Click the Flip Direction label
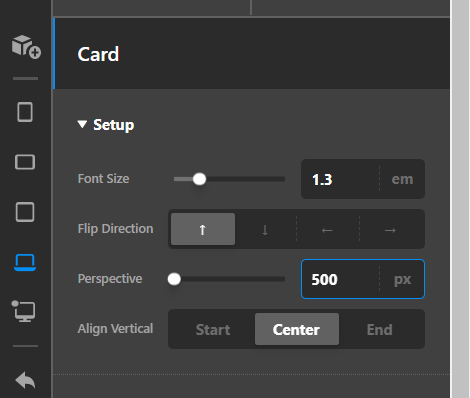Screen dimensions: 470x398 pos(115,229)
